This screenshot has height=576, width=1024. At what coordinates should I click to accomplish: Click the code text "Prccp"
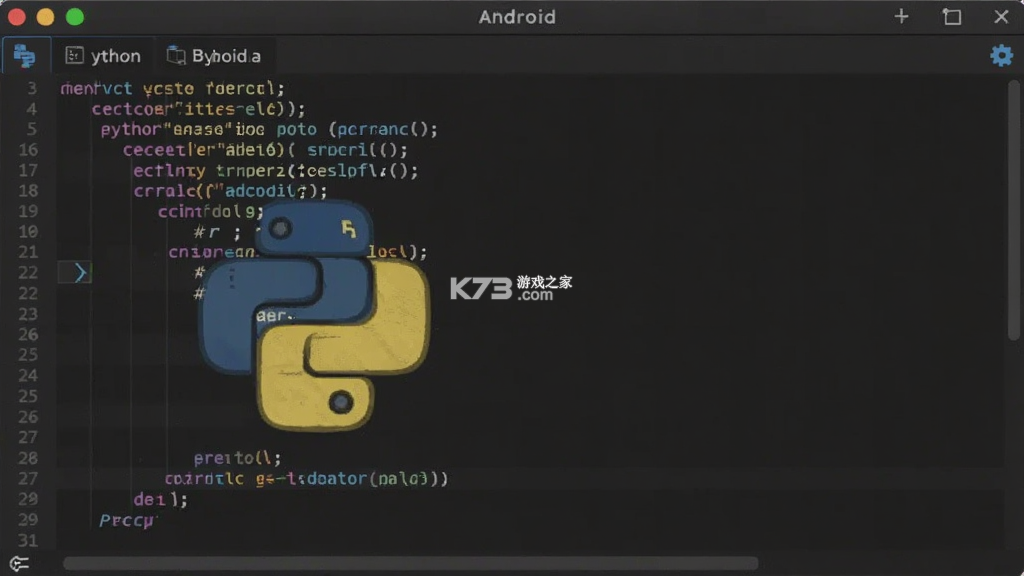pyautogui.click(x=127, y=520)
